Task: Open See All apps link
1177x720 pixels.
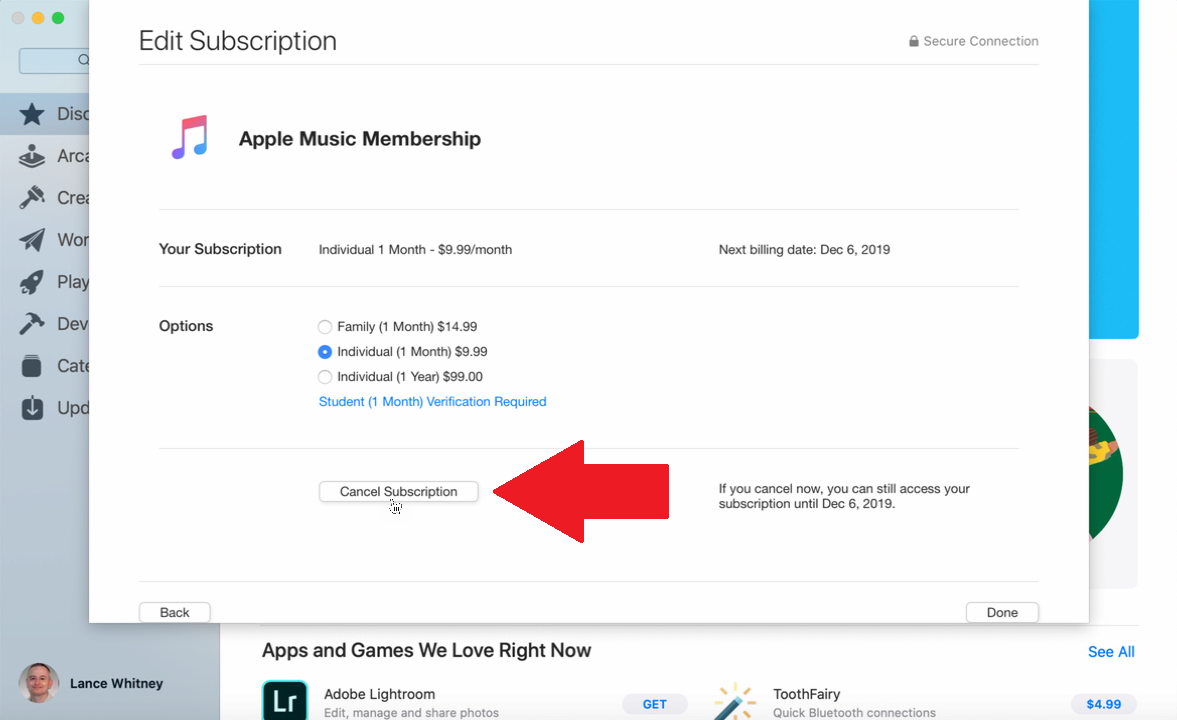Action: click(x=1111, y=652)
